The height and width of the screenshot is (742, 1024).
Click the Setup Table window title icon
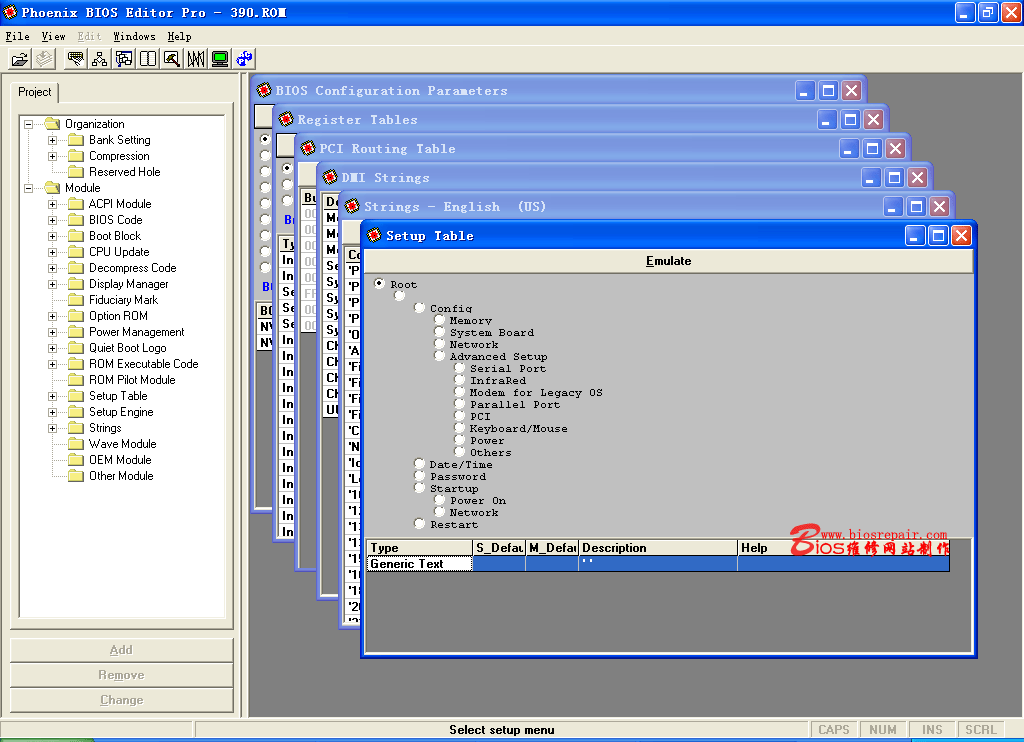pyautogui.click(x=374, y=235)
